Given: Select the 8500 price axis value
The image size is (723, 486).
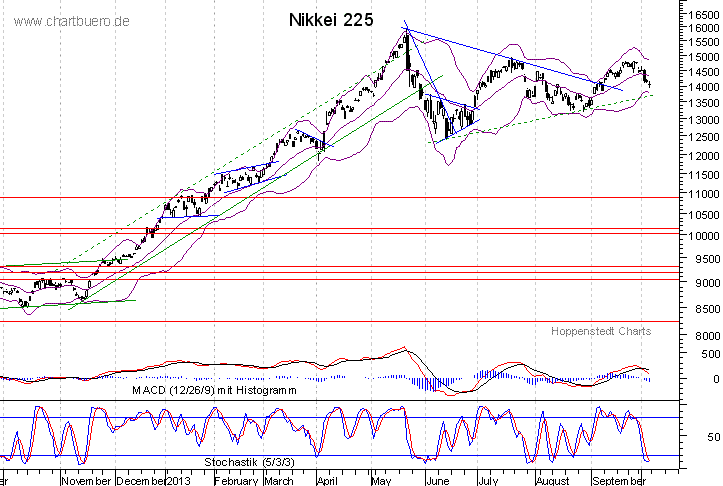Looking at the screenshot, I should click(707, 308).
